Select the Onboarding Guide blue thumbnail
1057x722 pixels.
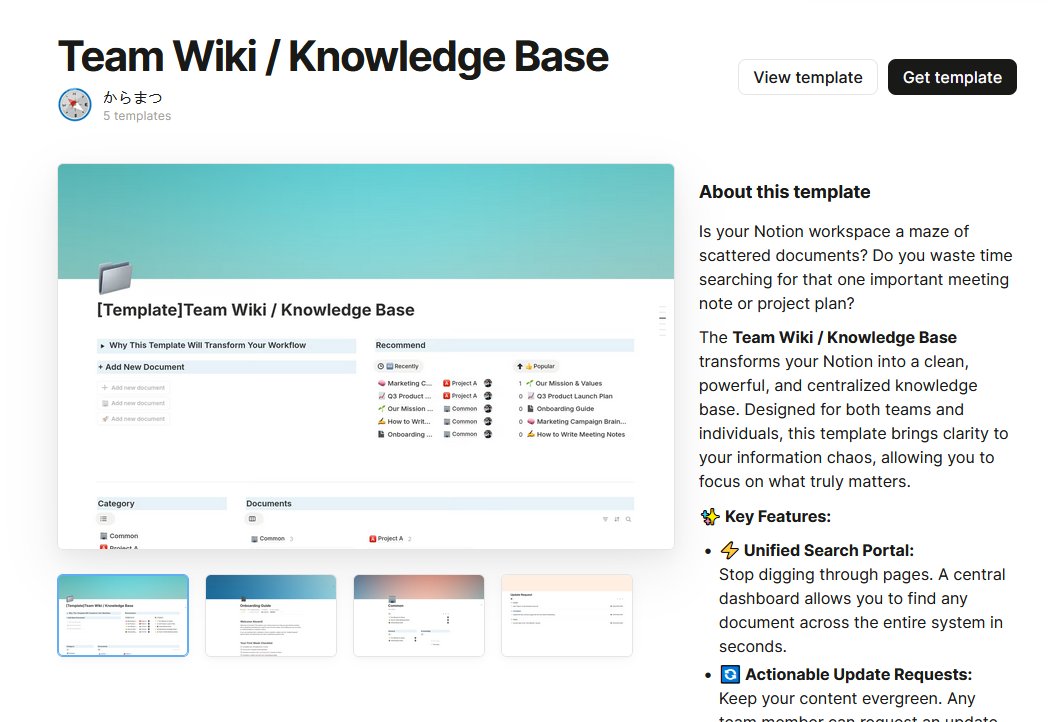(271, 615)
